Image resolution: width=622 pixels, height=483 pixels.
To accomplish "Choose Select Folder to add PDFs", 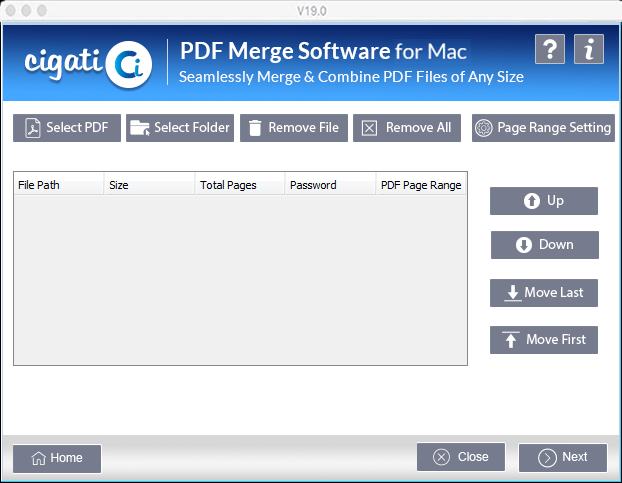I will 180,128.
